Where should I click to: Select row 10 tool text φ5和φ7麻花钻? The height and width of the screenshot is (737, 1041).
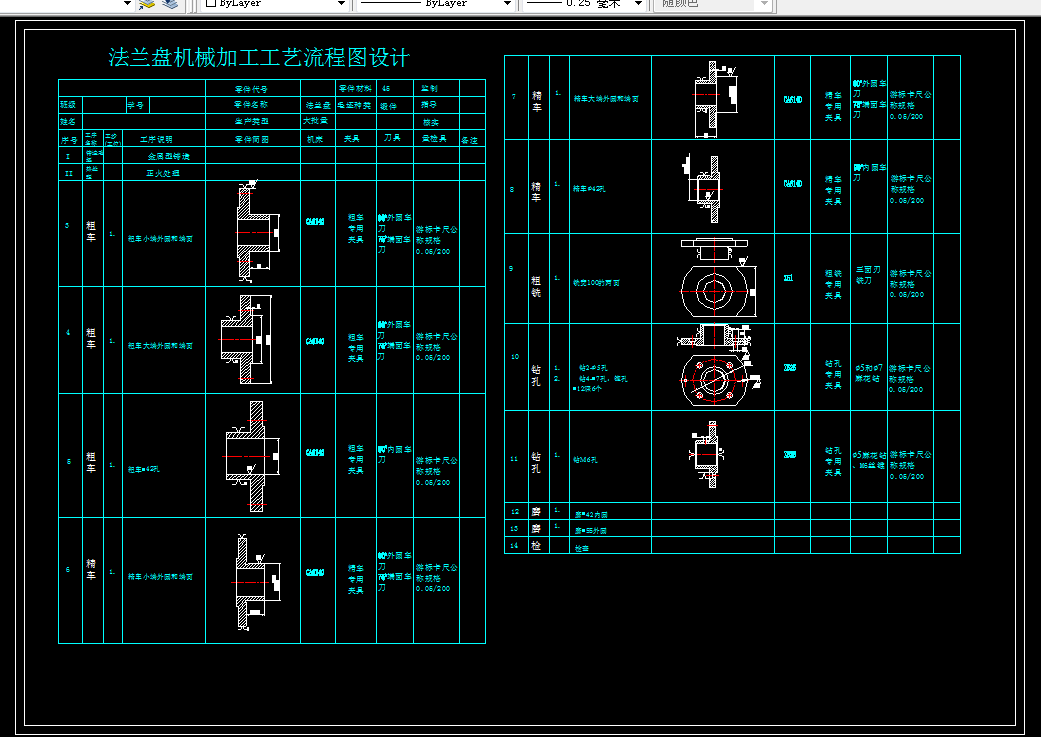click(869, 373)
